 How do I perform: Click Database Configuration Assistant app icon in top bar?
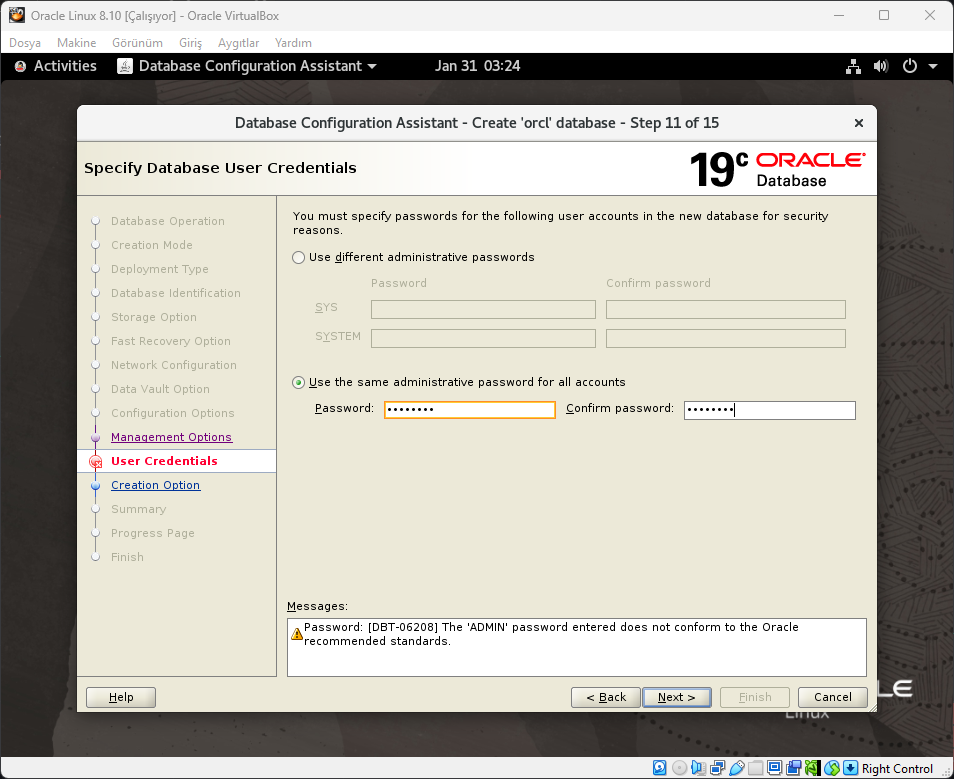125,66
